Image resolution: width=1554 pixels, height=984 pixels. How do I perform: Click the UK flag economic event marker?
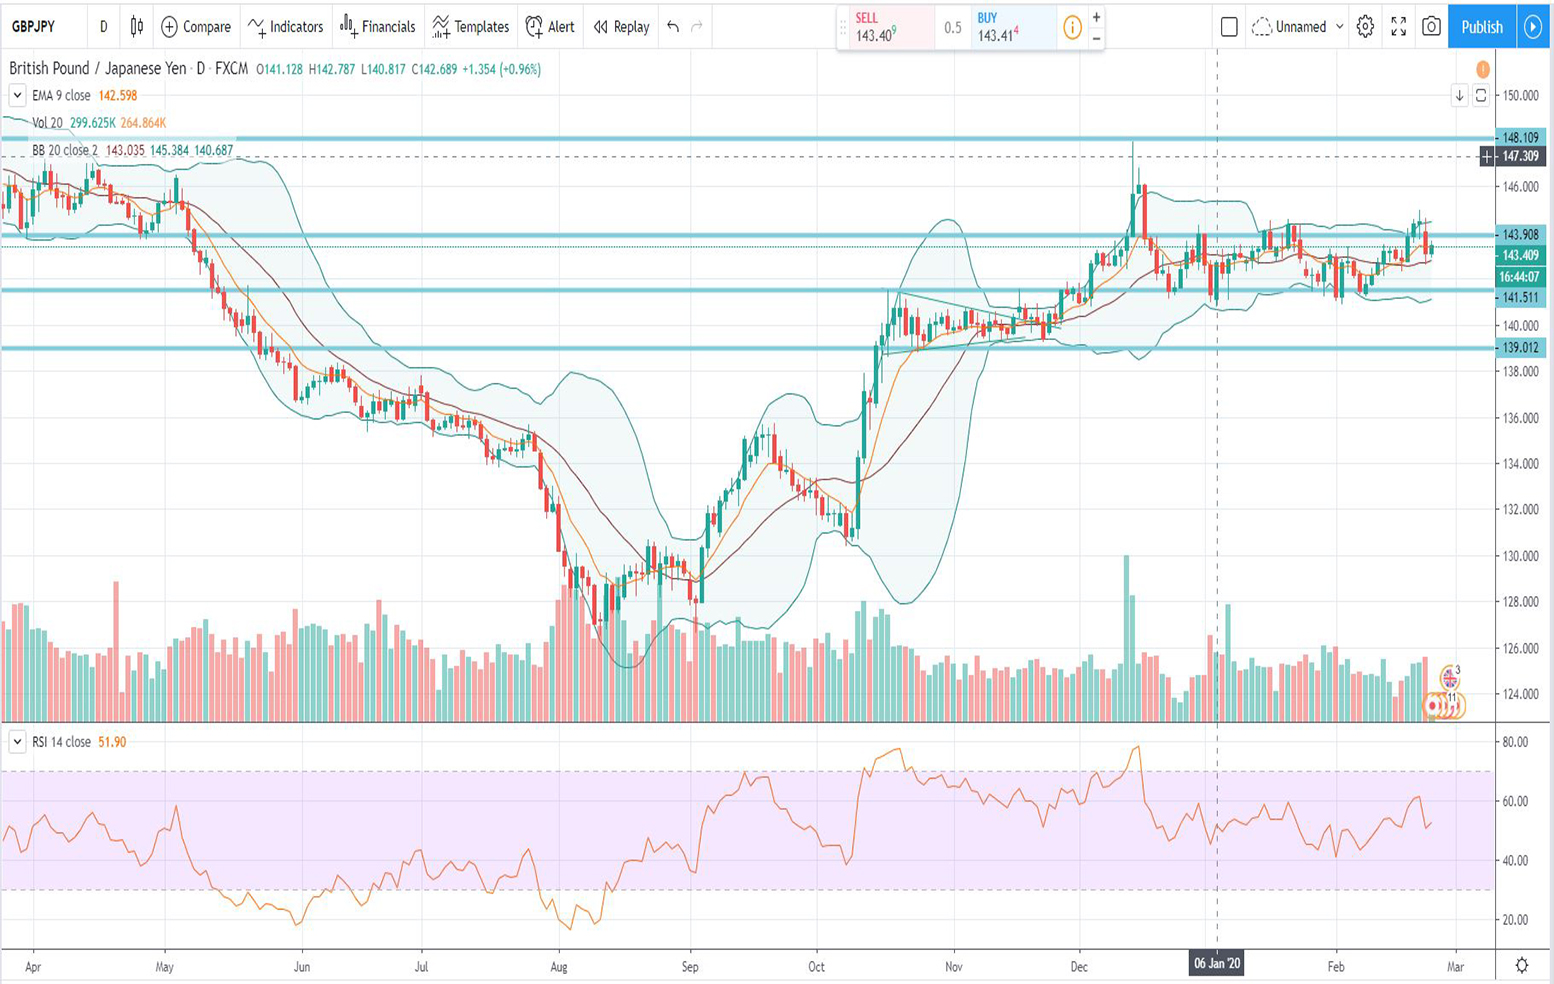pos(1449,680)
